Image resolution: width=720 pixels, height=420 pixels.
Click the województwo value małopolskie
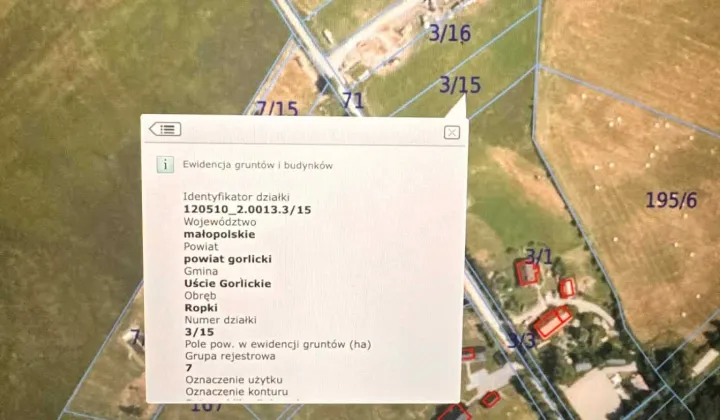click(x=219, y=234)
